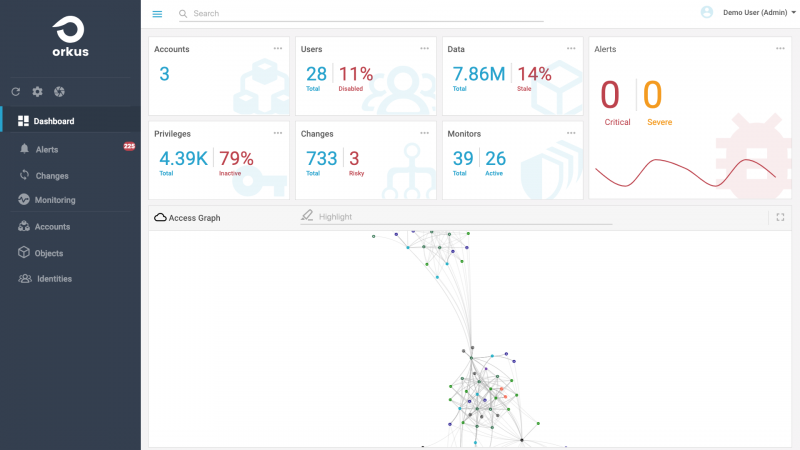
Task: Click the aperture icon beside the gear
Action: pos(59,92)
